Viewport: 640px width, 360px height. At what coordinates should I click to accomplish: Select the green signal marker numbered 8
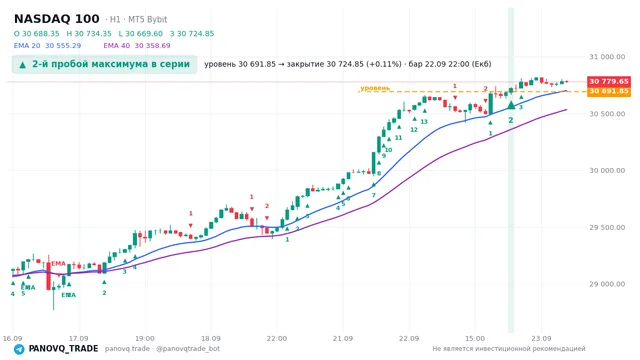[x=379, y=173]
